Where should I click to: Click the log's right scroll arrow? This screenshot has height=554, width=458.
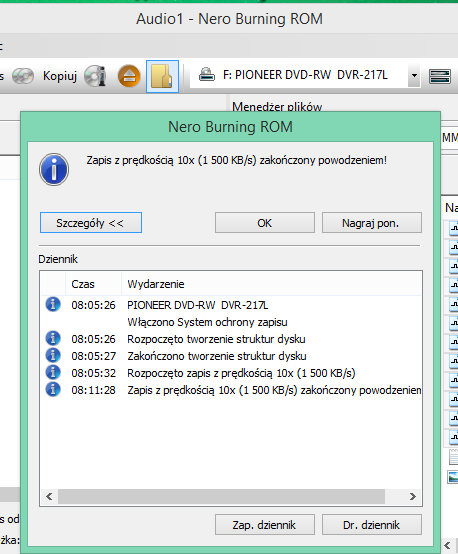point(412,496)
